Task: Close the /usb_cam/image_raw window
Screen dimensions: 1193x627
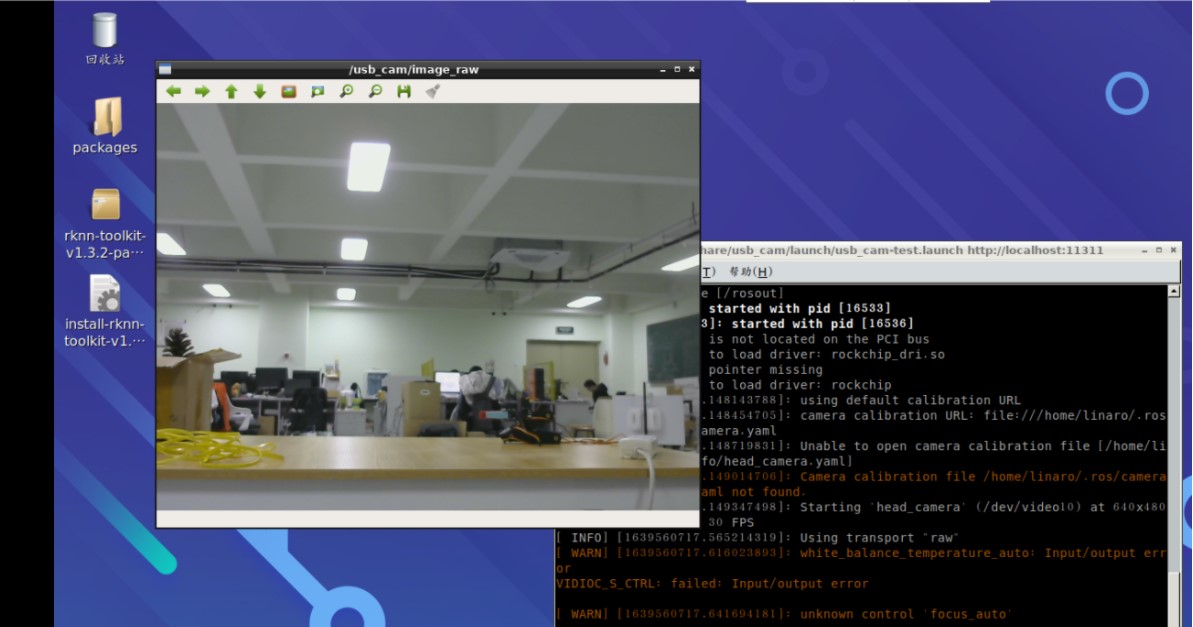Action: click(692, 69)
